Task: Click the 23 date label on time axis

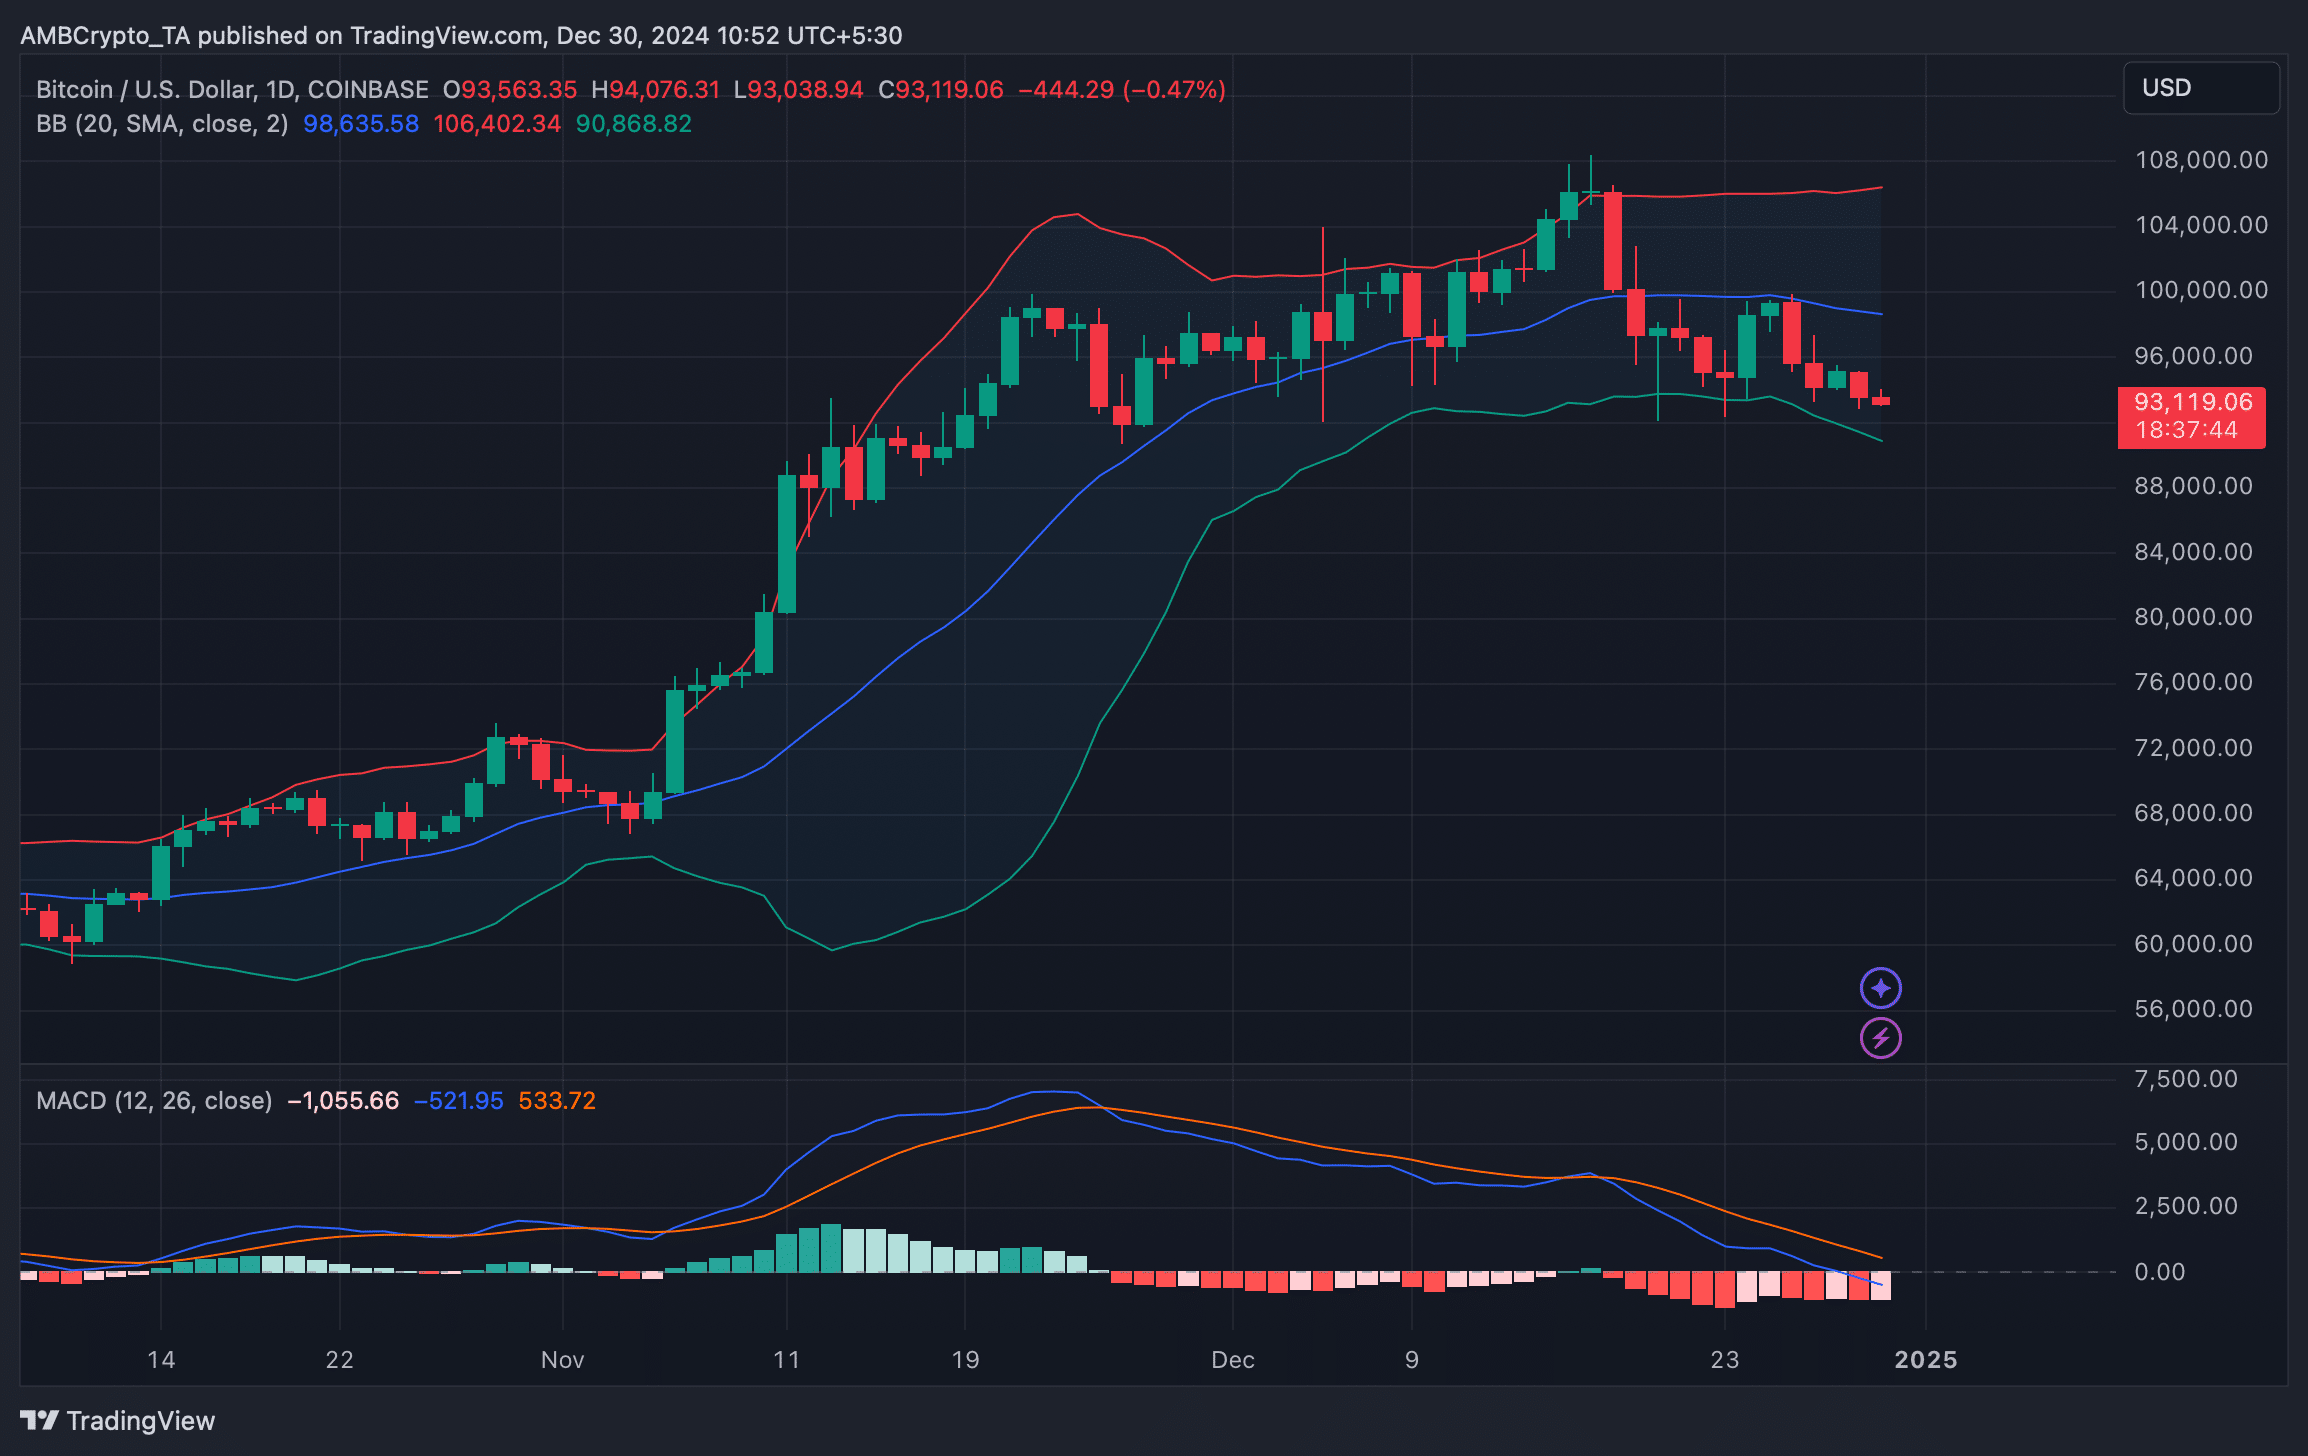Action: tap(1725, 1360)
